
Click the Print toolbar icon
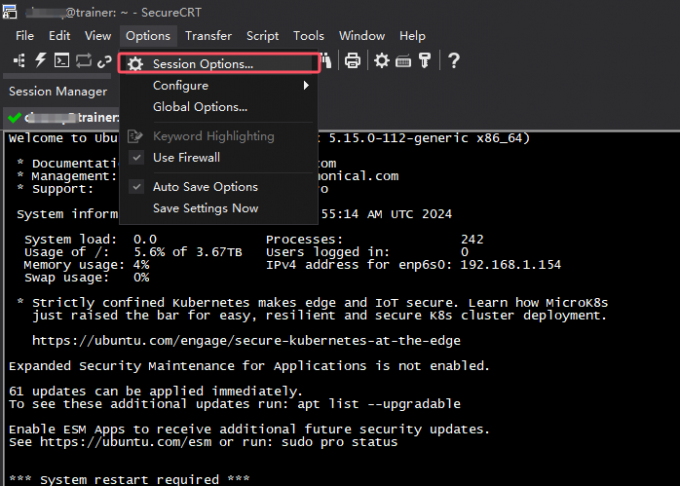tap(352, 61)
